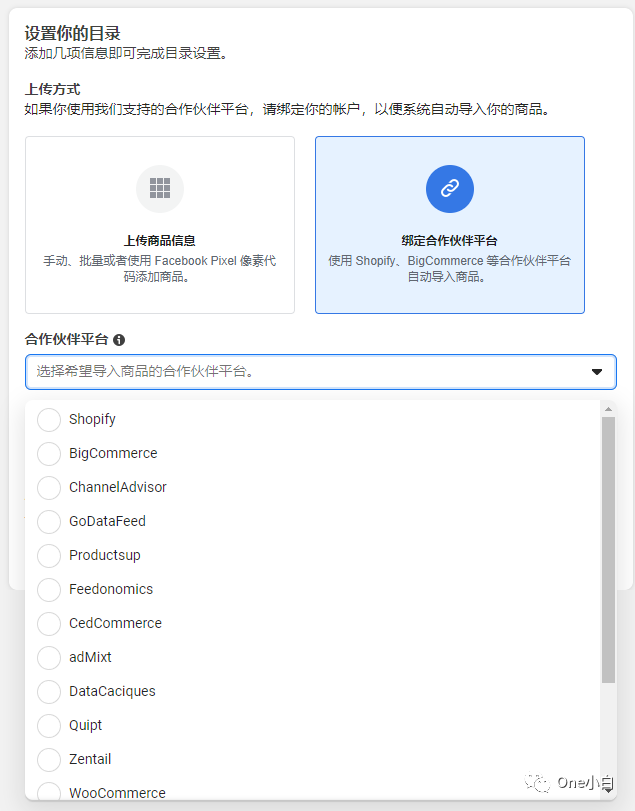635x811 pixels.
Task: Select the GoDataFeed radio button
Action: pos(49,522)
